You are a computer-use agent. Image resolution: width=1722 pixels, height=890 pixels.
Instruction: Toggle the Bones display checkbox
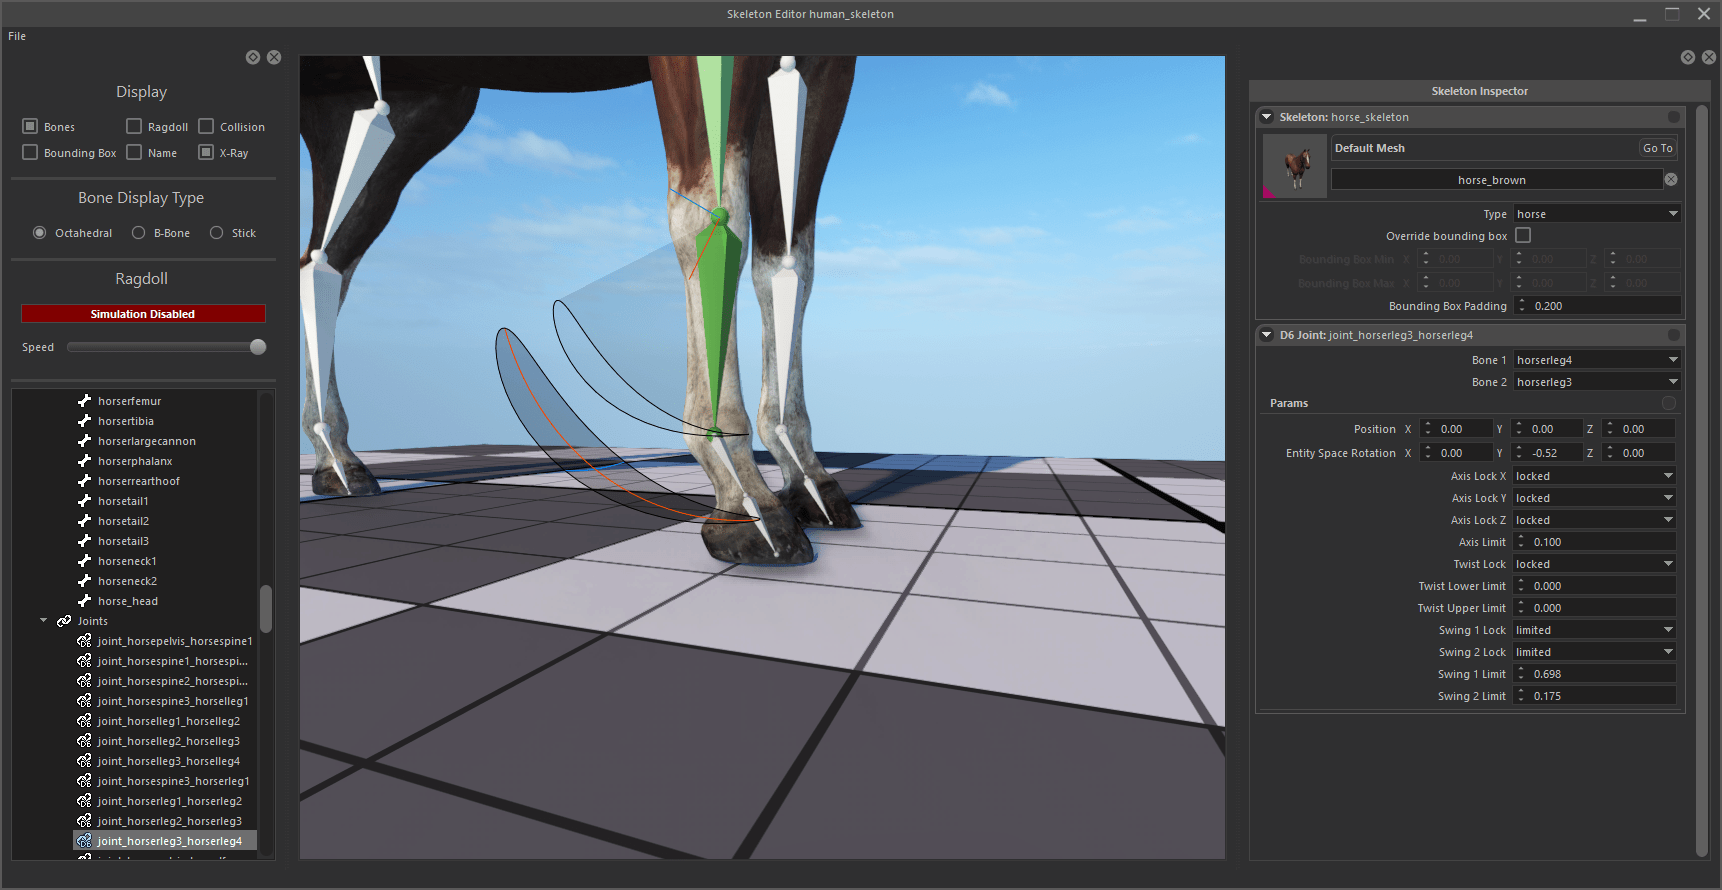pos(30,126)
